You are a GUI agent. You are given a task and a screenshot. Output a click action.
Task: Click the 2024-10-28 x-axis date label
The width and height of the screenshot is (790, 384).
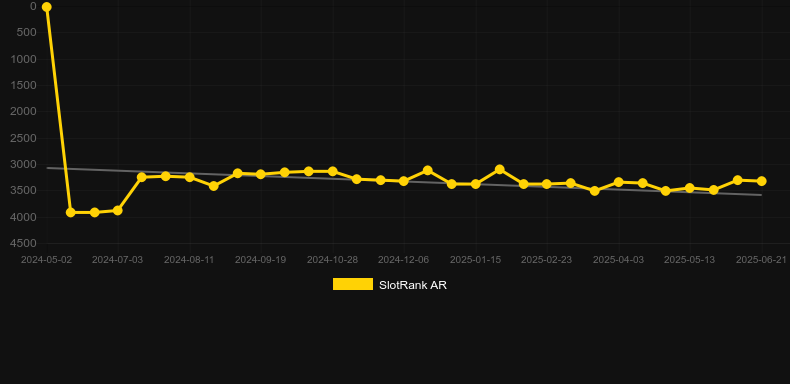point(333,260)
